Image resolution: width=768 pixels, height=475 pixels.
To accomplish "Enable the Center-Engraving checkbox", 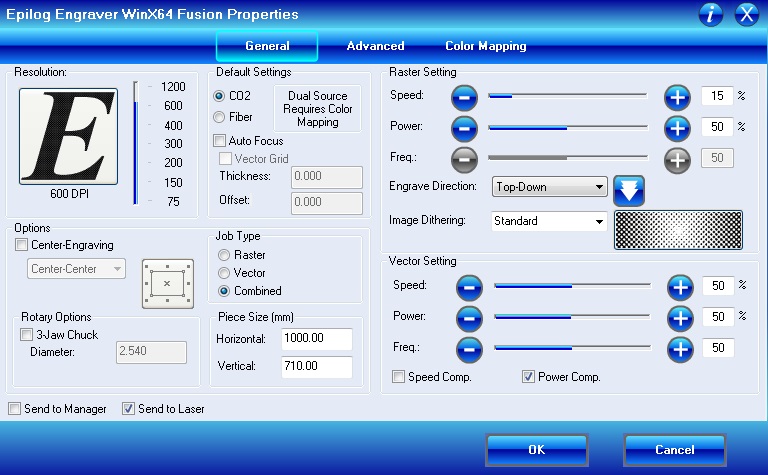I will pyautogui.click(x=22, y=245).
